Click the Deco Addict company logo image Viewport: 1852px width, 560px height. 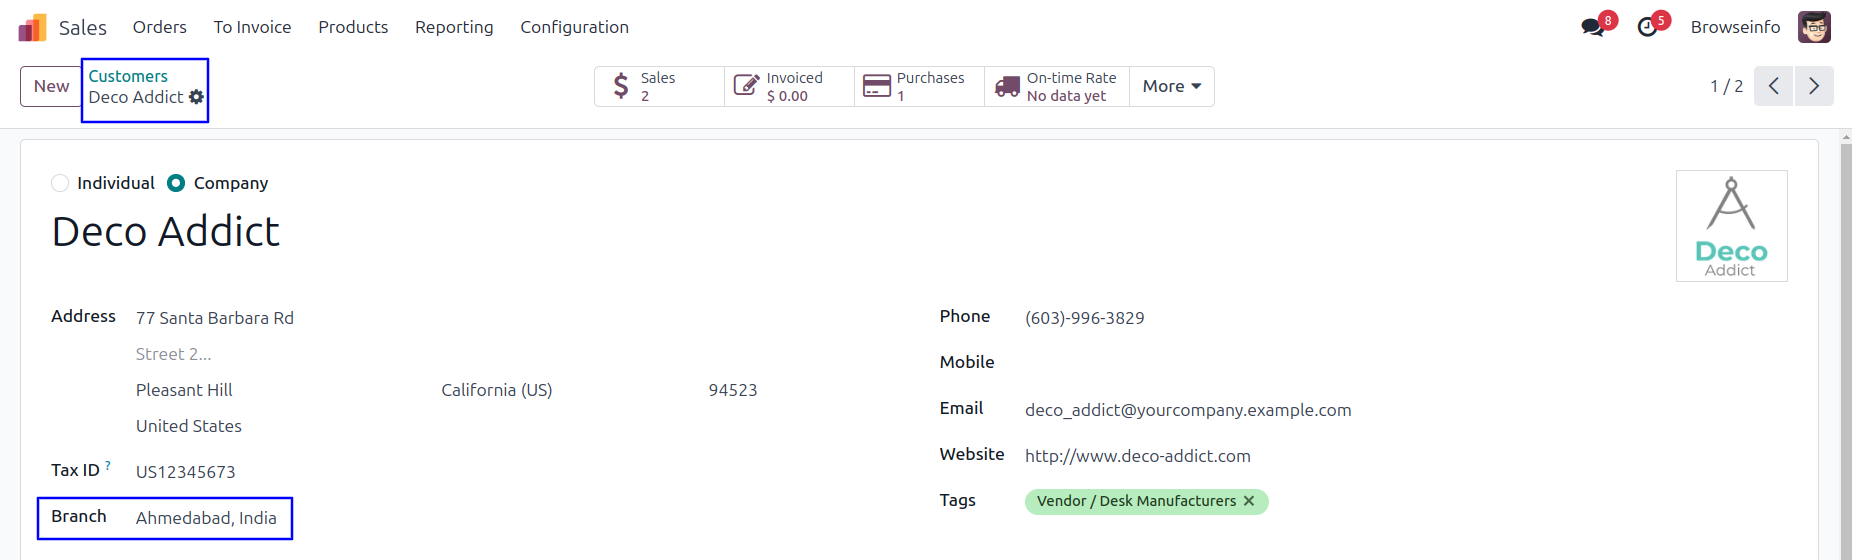click(x=1731, y=226)
